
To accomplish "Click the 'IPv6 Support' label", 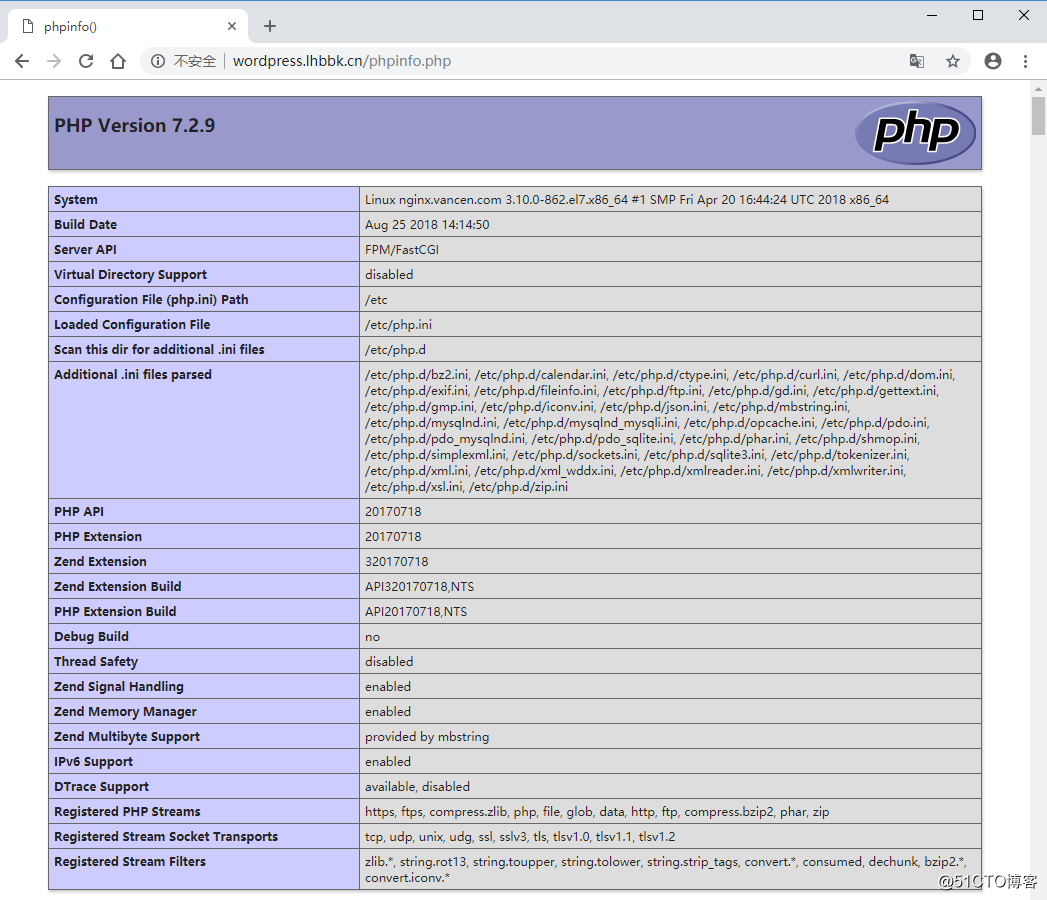I will click(93, 762).
